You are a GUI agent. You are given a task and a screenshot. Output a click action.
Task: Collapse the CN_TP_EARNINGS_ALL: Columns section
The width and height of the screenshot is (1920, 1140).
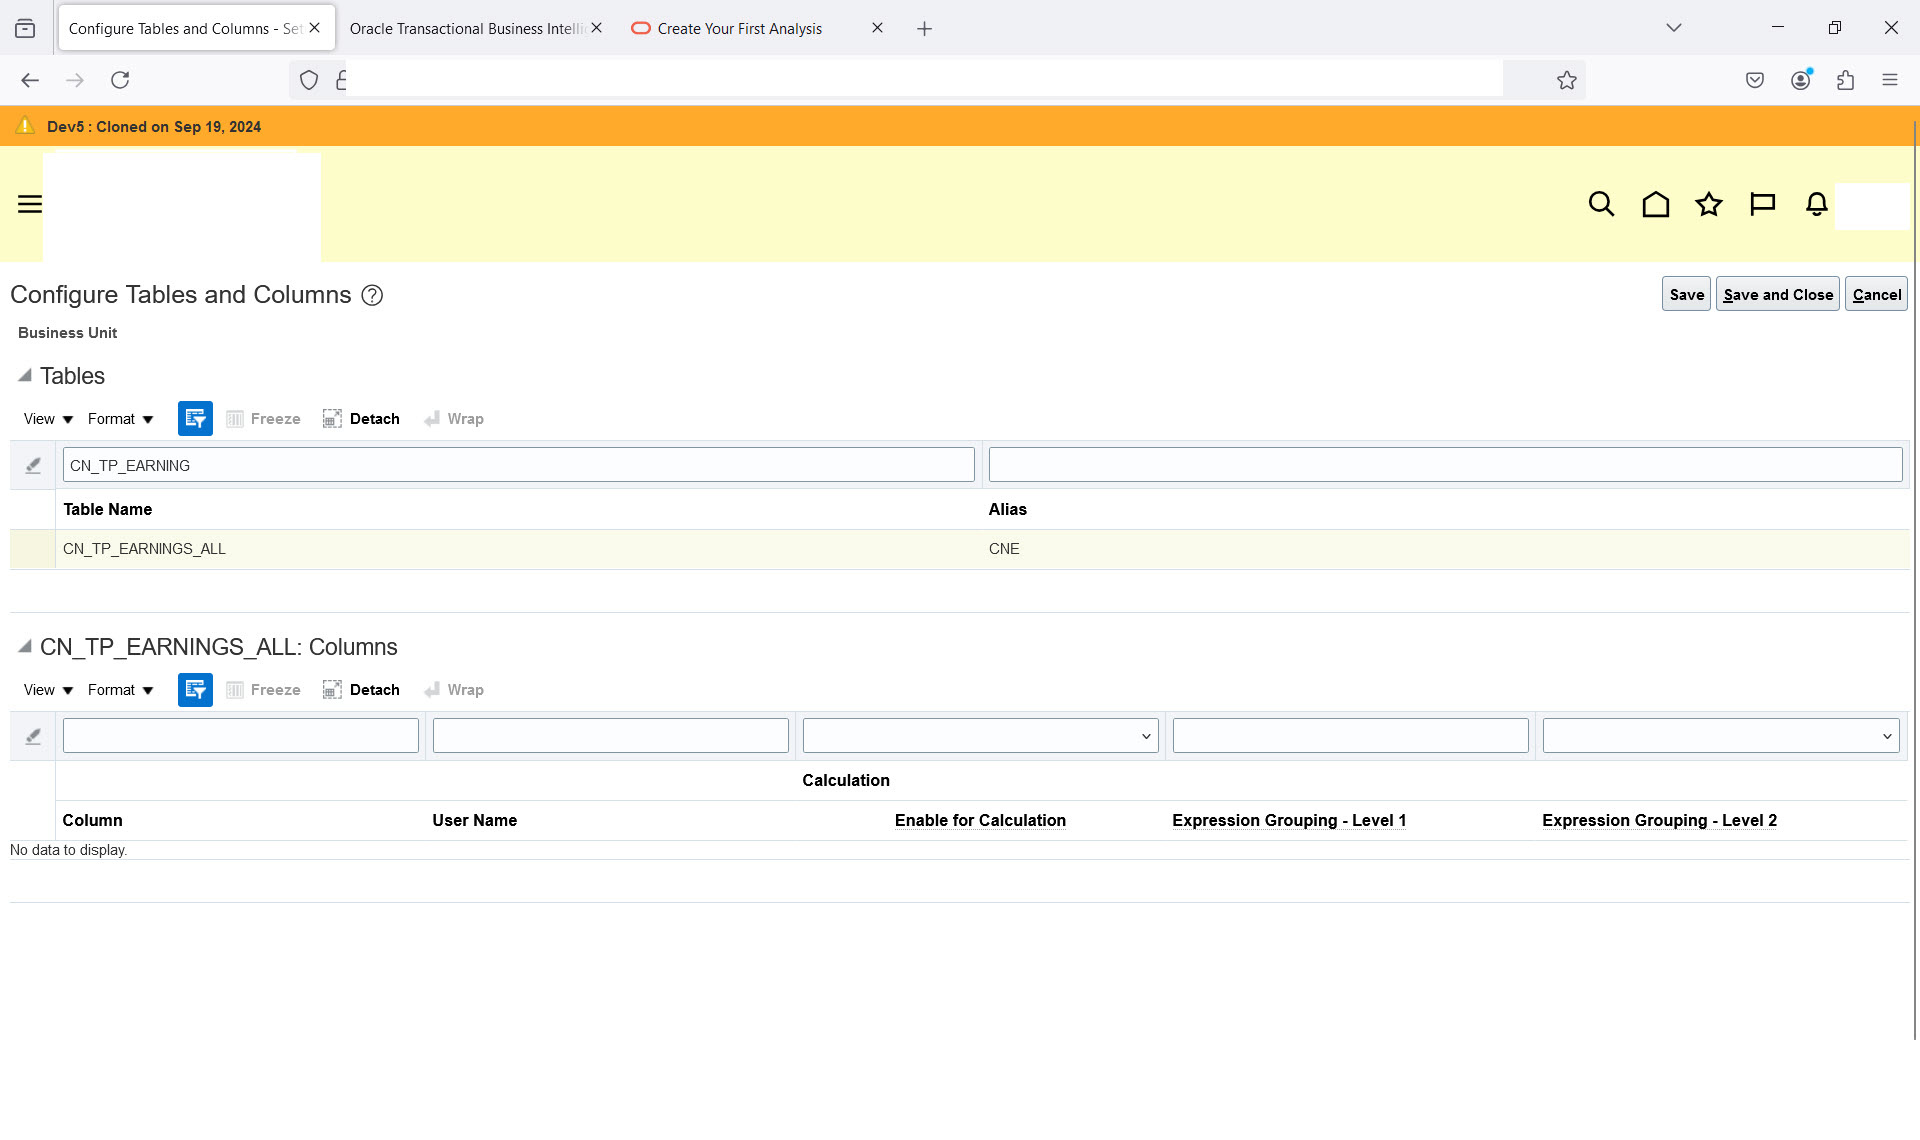tap(25, 646)
